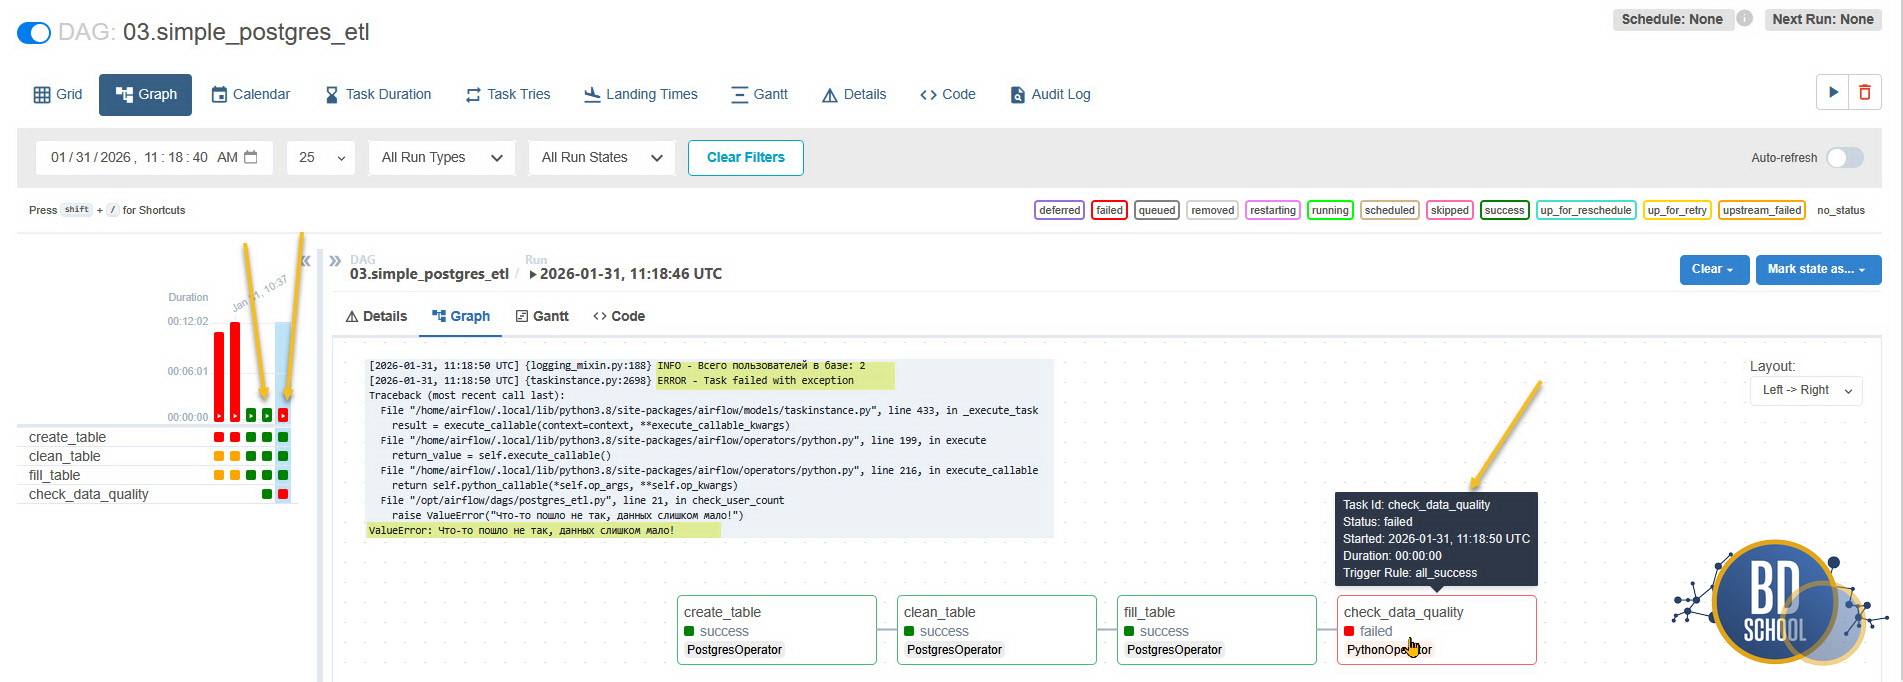This screenshot has width=1903, height=682.
Task: Open the Calendar view tab
Action: (251, 94)
